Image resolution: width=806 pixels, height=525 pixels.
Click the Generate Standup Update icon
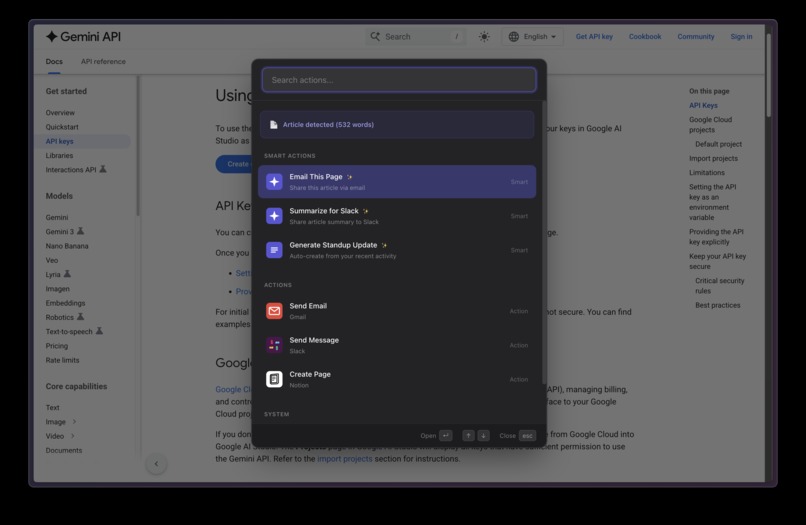(274, 250)
